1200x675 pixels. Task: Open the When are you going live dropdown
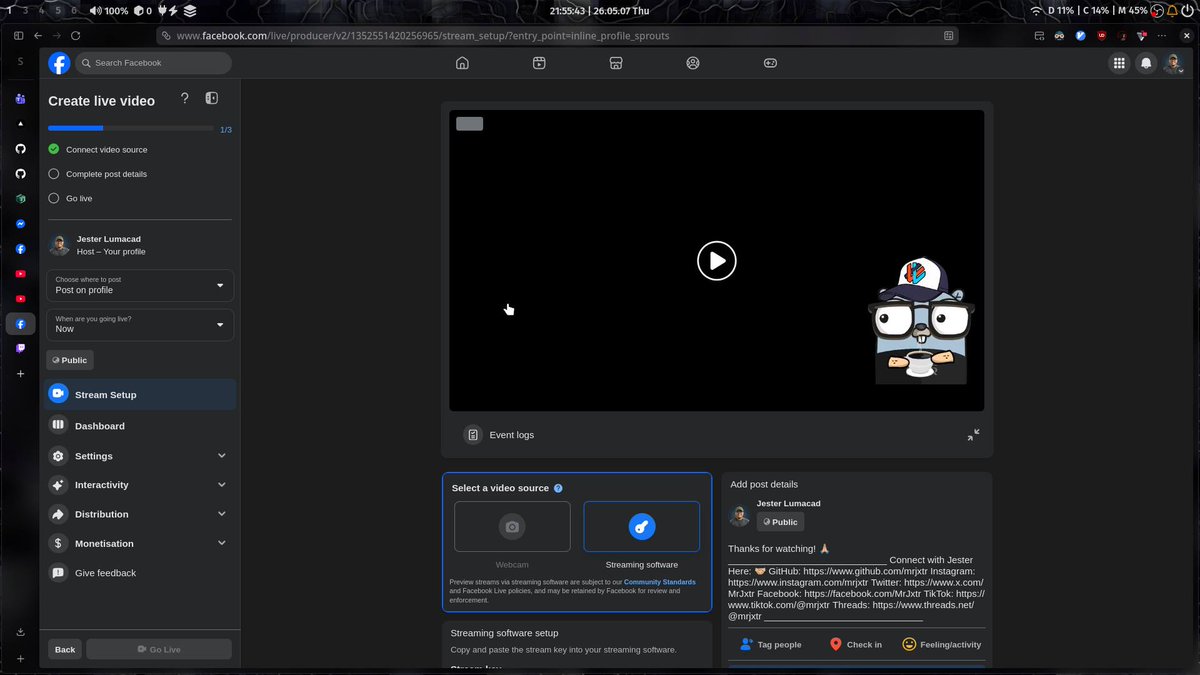(x=140, y=324)
